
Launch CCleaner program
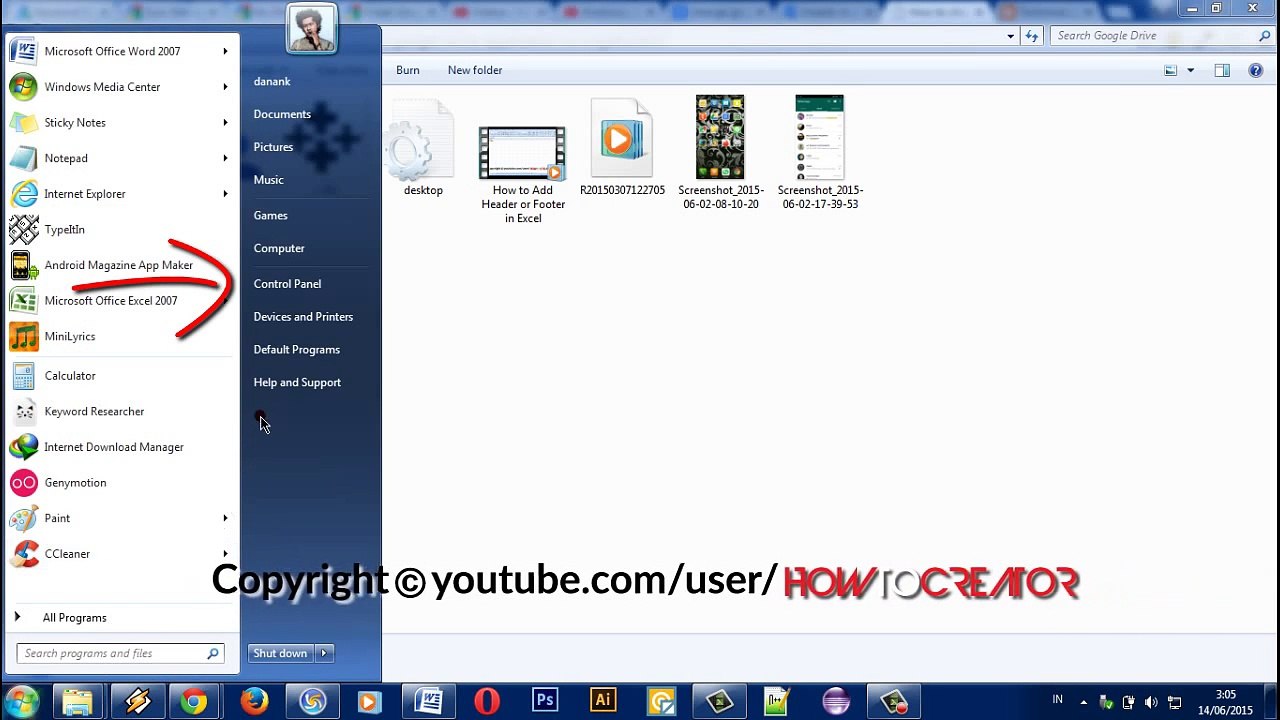pos(67,554)
